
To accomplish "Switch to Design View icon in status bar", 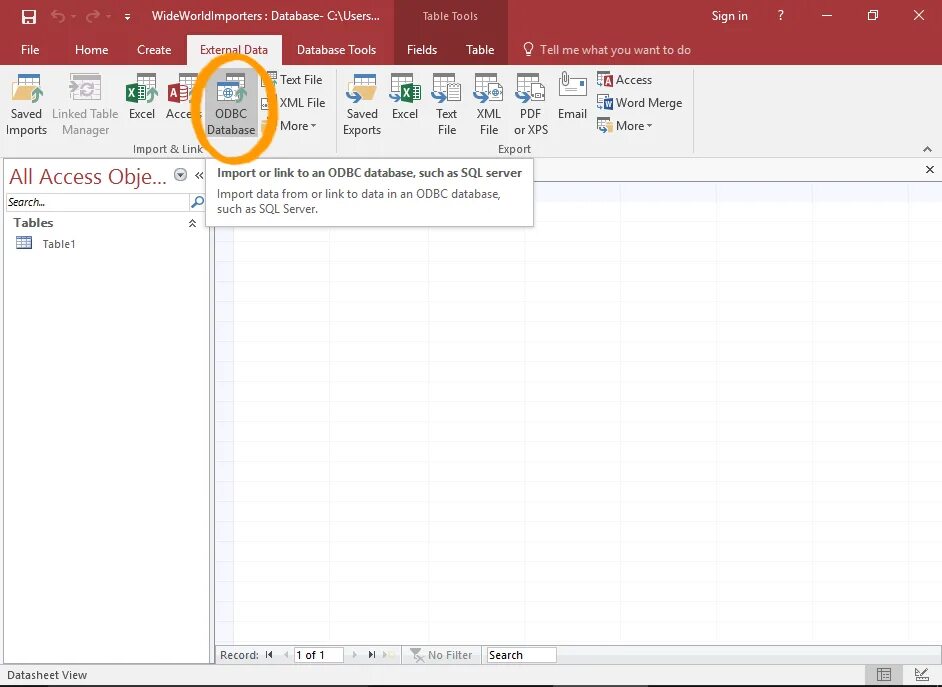I will click(x=921, y=674).
